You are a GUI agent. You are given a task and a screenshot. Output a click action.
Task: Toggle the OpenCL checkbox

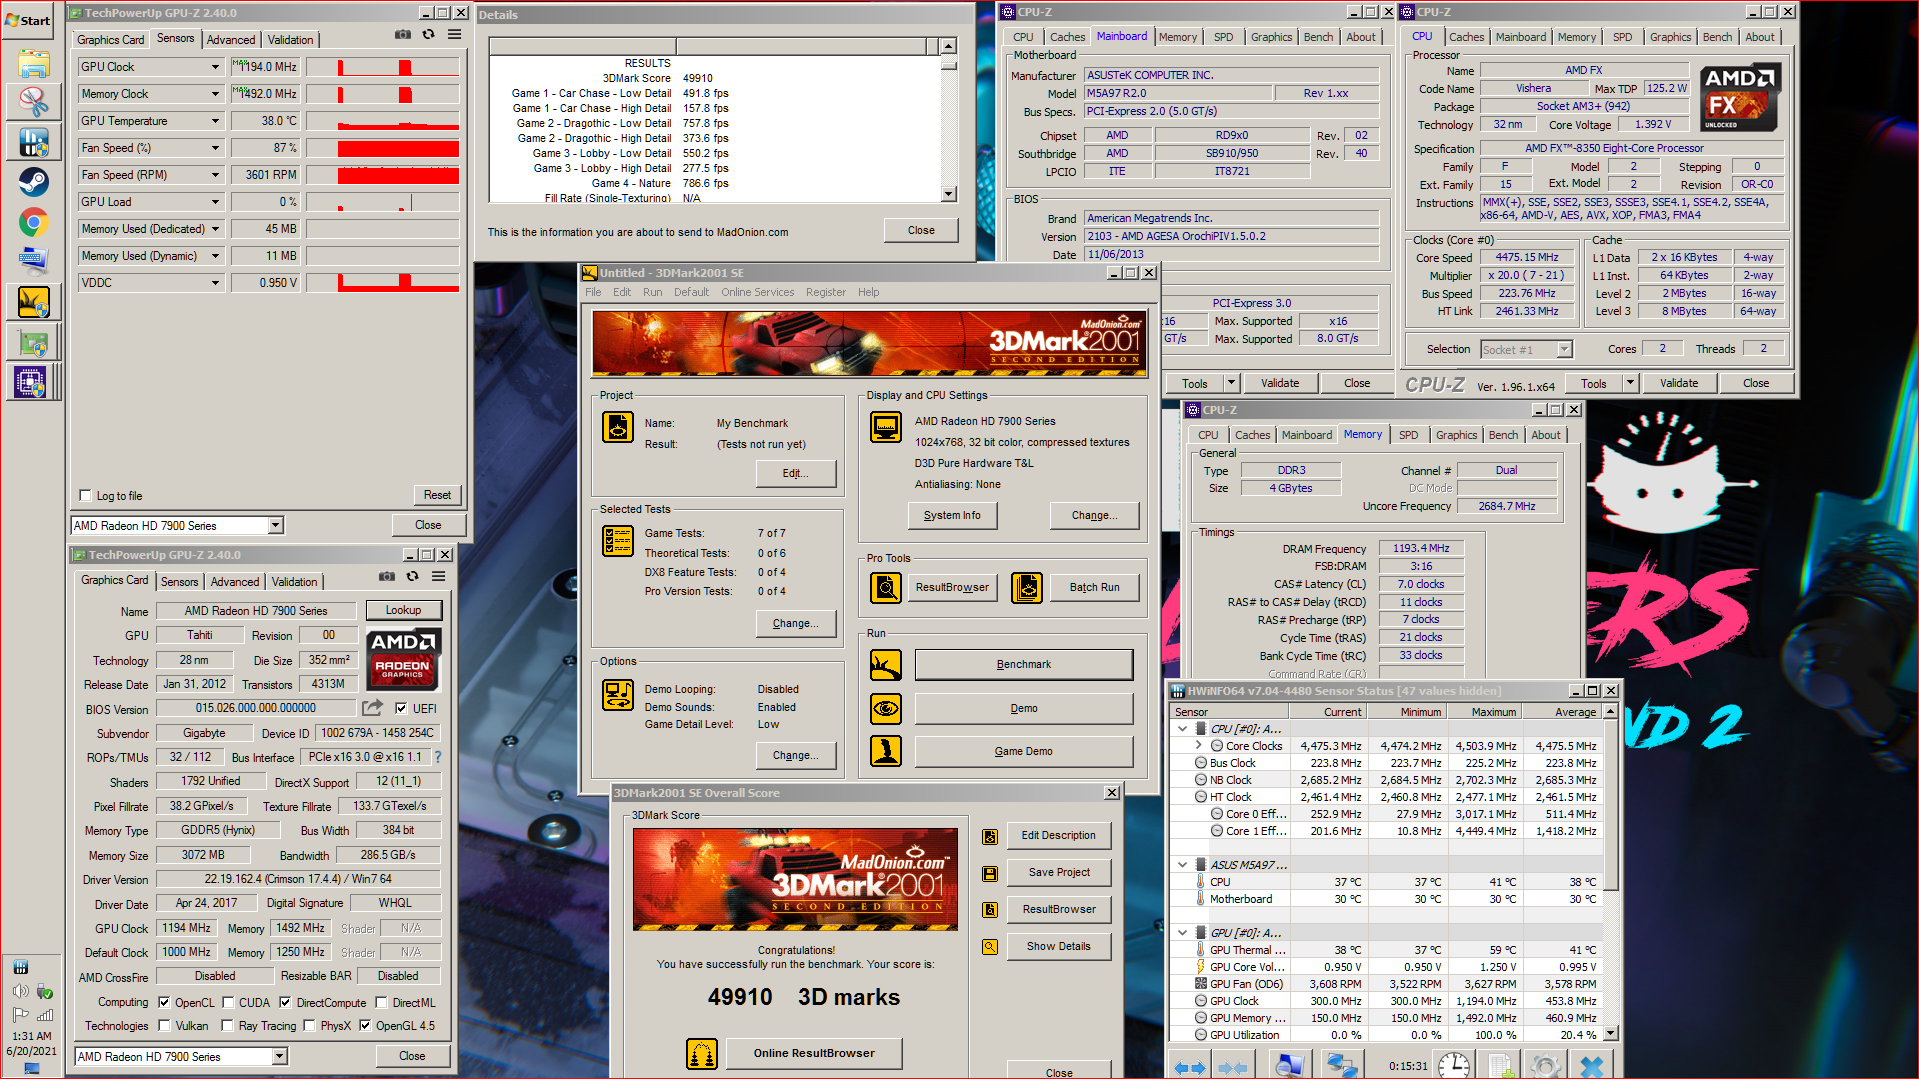point(164,1003)
